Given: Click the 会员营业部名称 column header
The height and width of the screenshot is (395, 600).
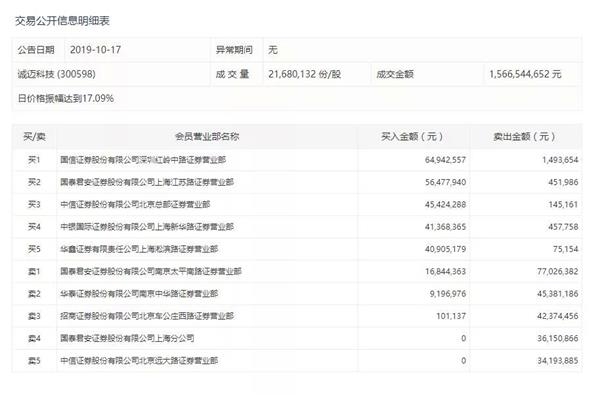Looking at the screenshot, I should (207, 137).
